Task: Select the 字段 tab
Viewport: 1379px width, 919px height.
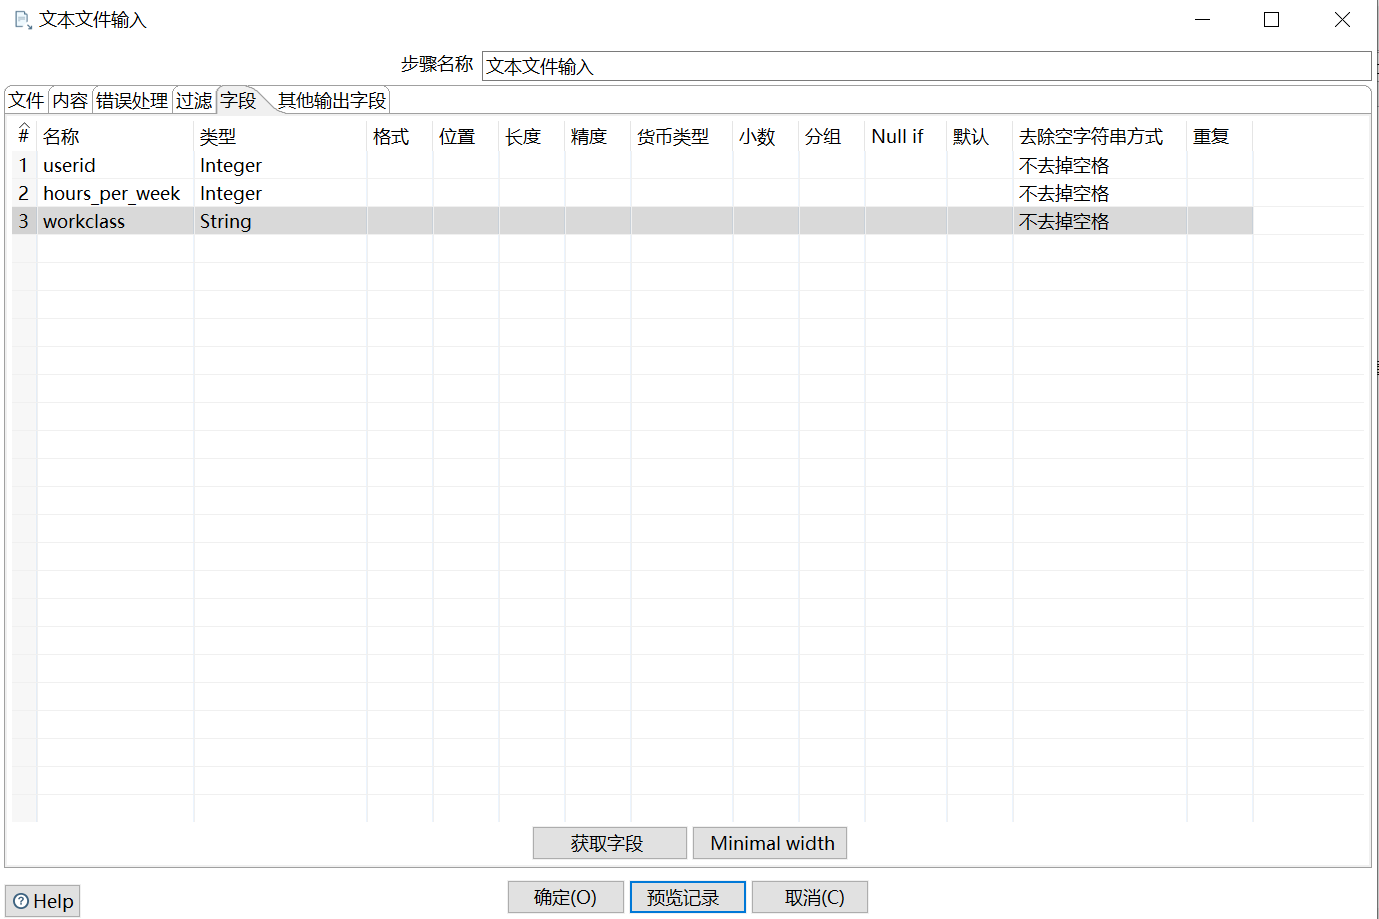Action: point(238,100)
